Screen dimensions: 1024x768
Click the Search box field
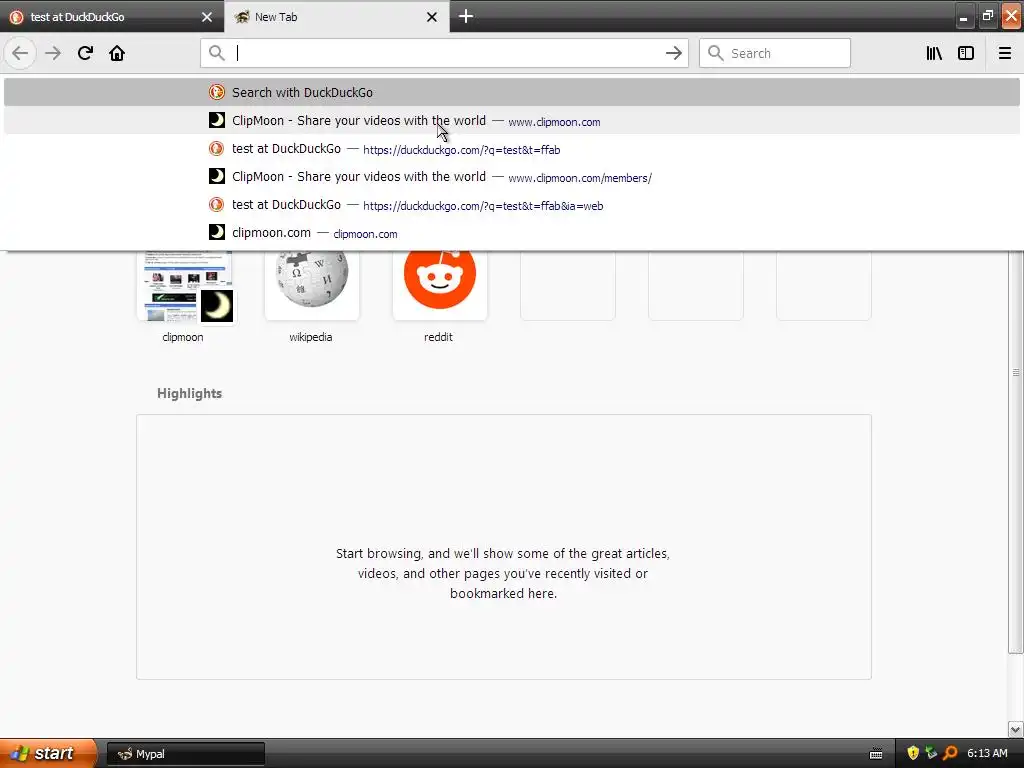(775, 53)
